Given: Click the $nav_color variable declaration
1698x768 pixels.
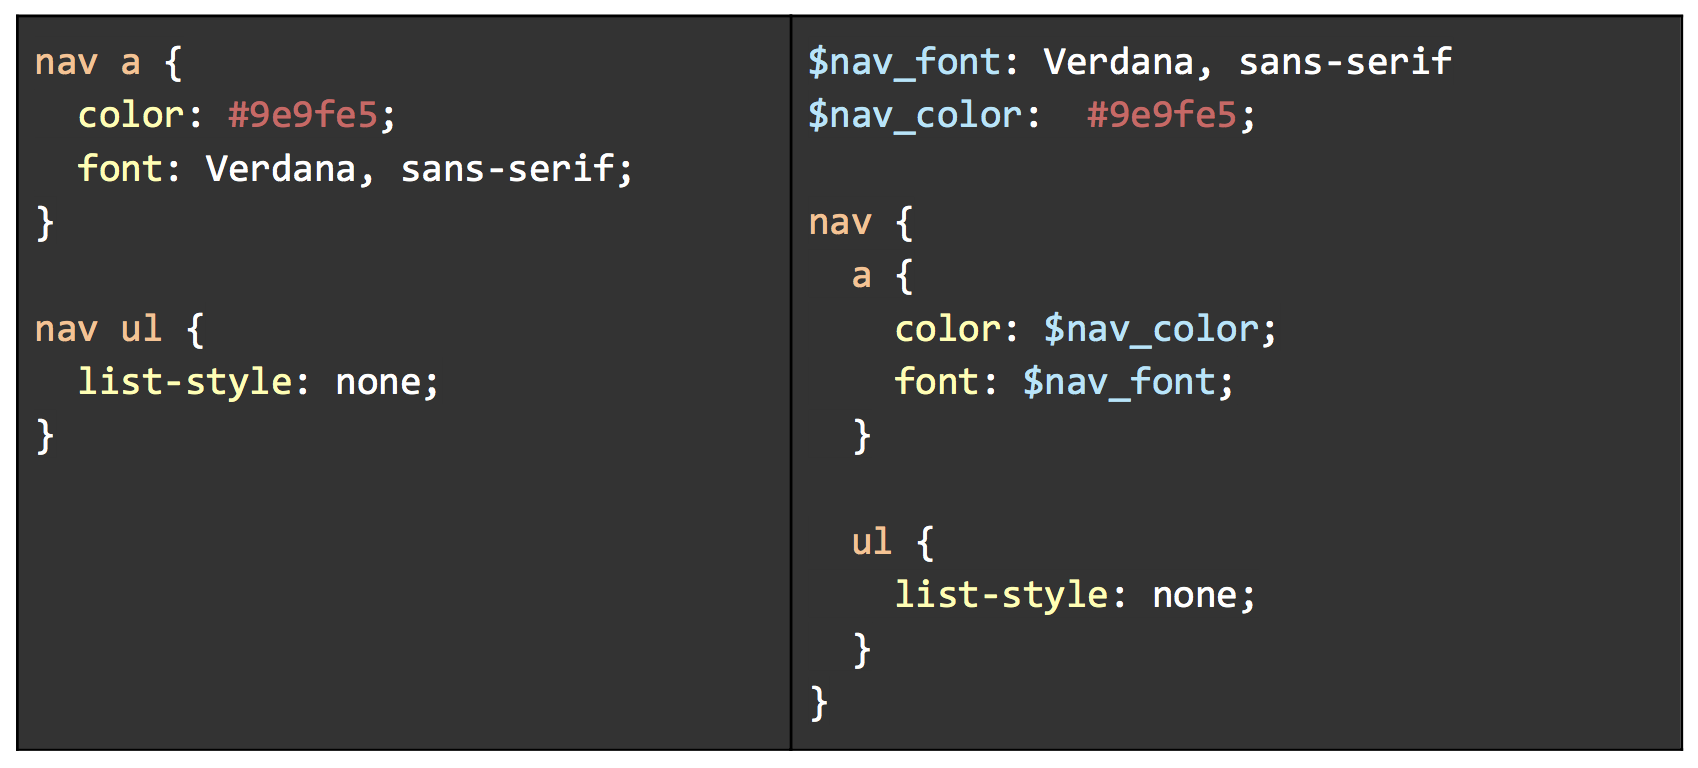Looking at the screenshot, I should click(x=914, y=115).
